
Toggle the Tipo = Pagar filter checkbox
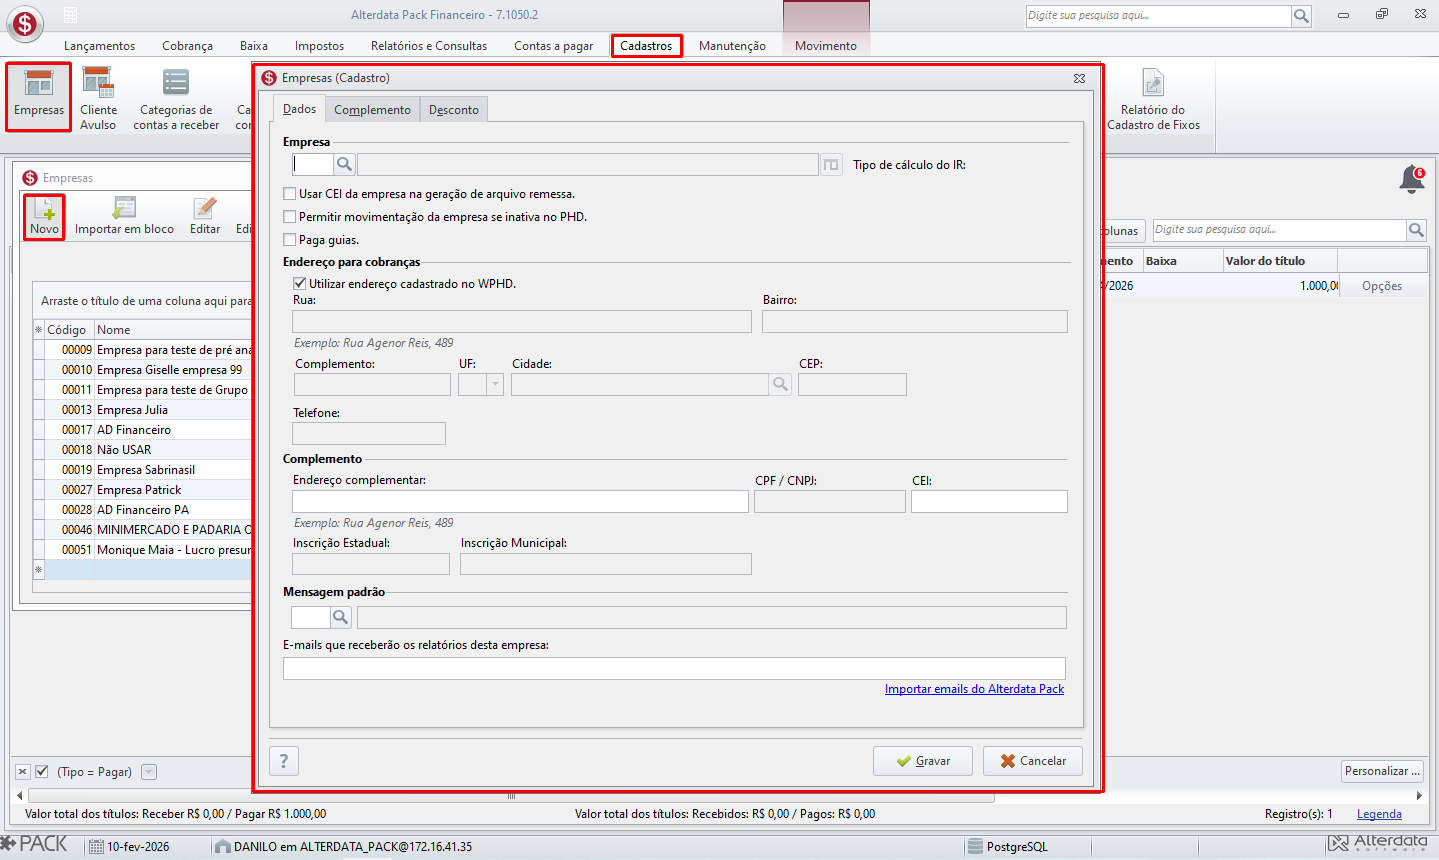(42, 772)
